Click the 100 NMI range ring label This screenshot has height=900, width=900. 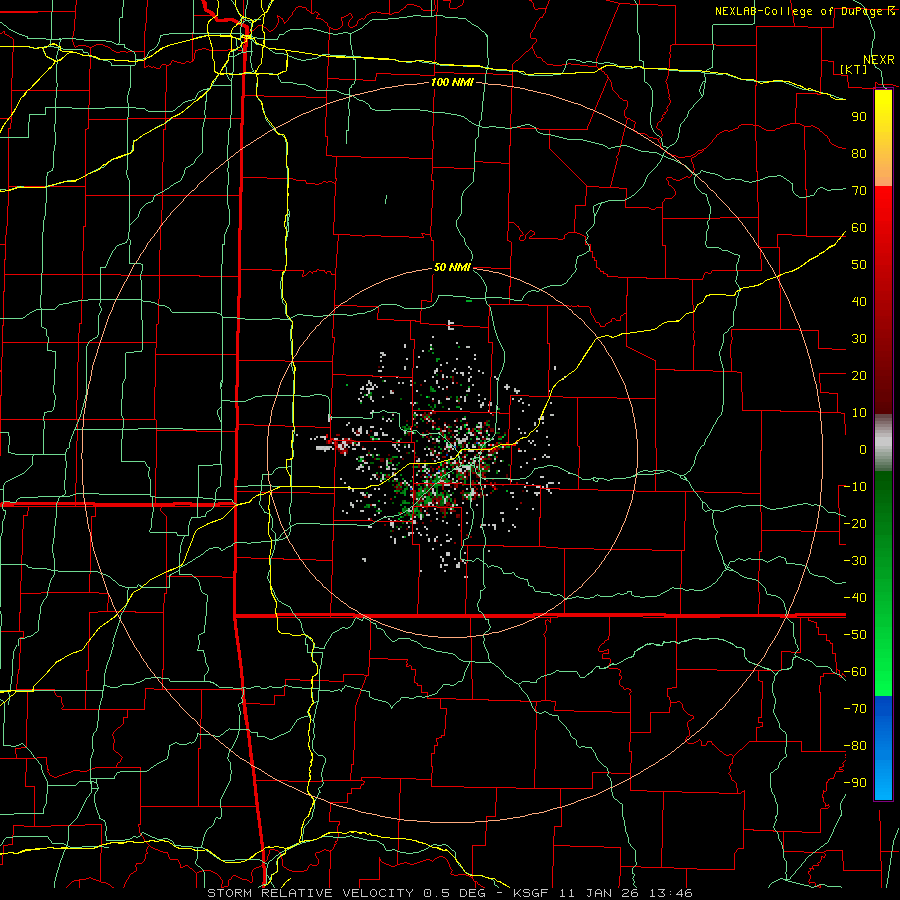coord(452,82)
